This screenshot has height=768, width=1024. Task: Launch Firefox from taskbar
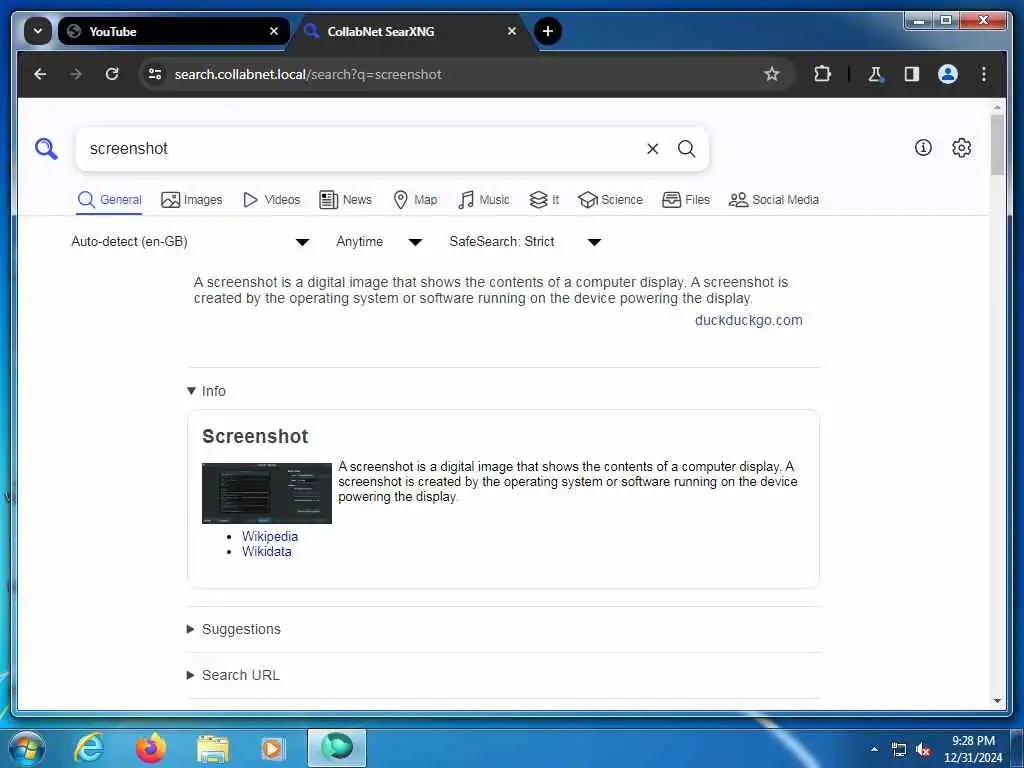pos(151,748)
